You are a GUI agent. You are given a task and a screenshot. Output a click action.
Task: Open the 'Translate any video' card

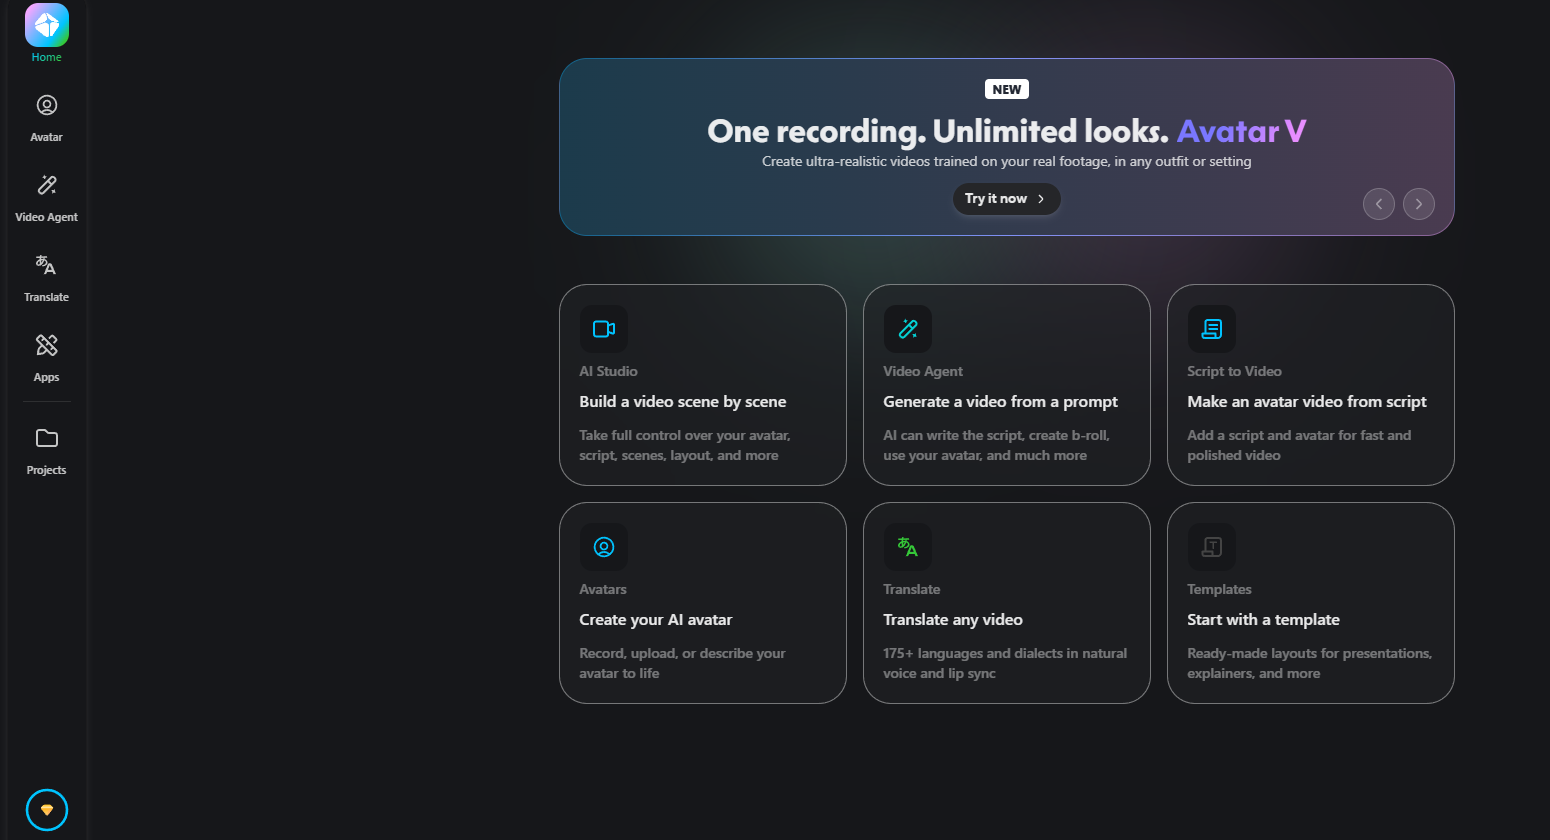[x=1007, y=603]
